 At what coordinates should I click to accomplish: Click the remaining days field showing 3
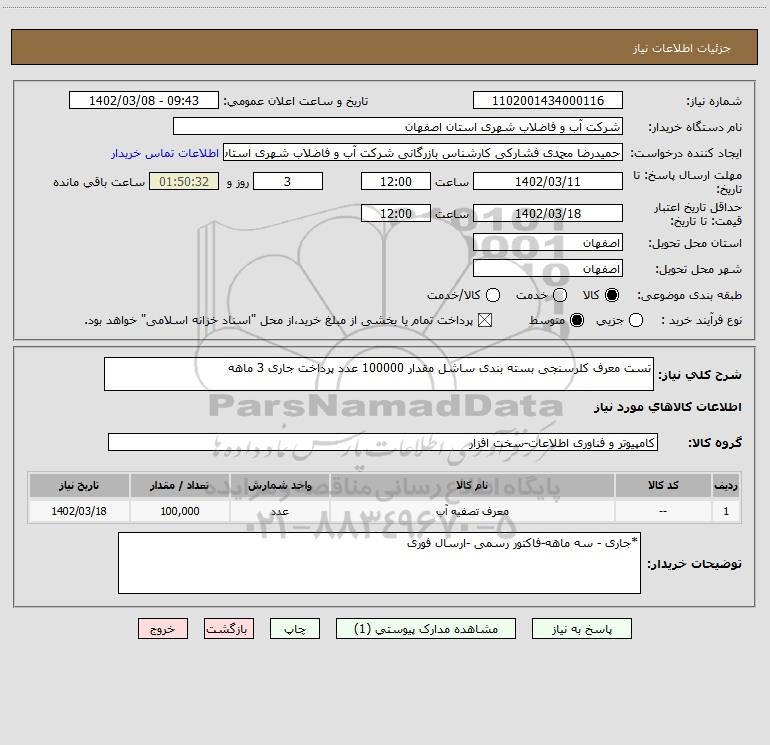pyautogui.click(x=288, y=181)
